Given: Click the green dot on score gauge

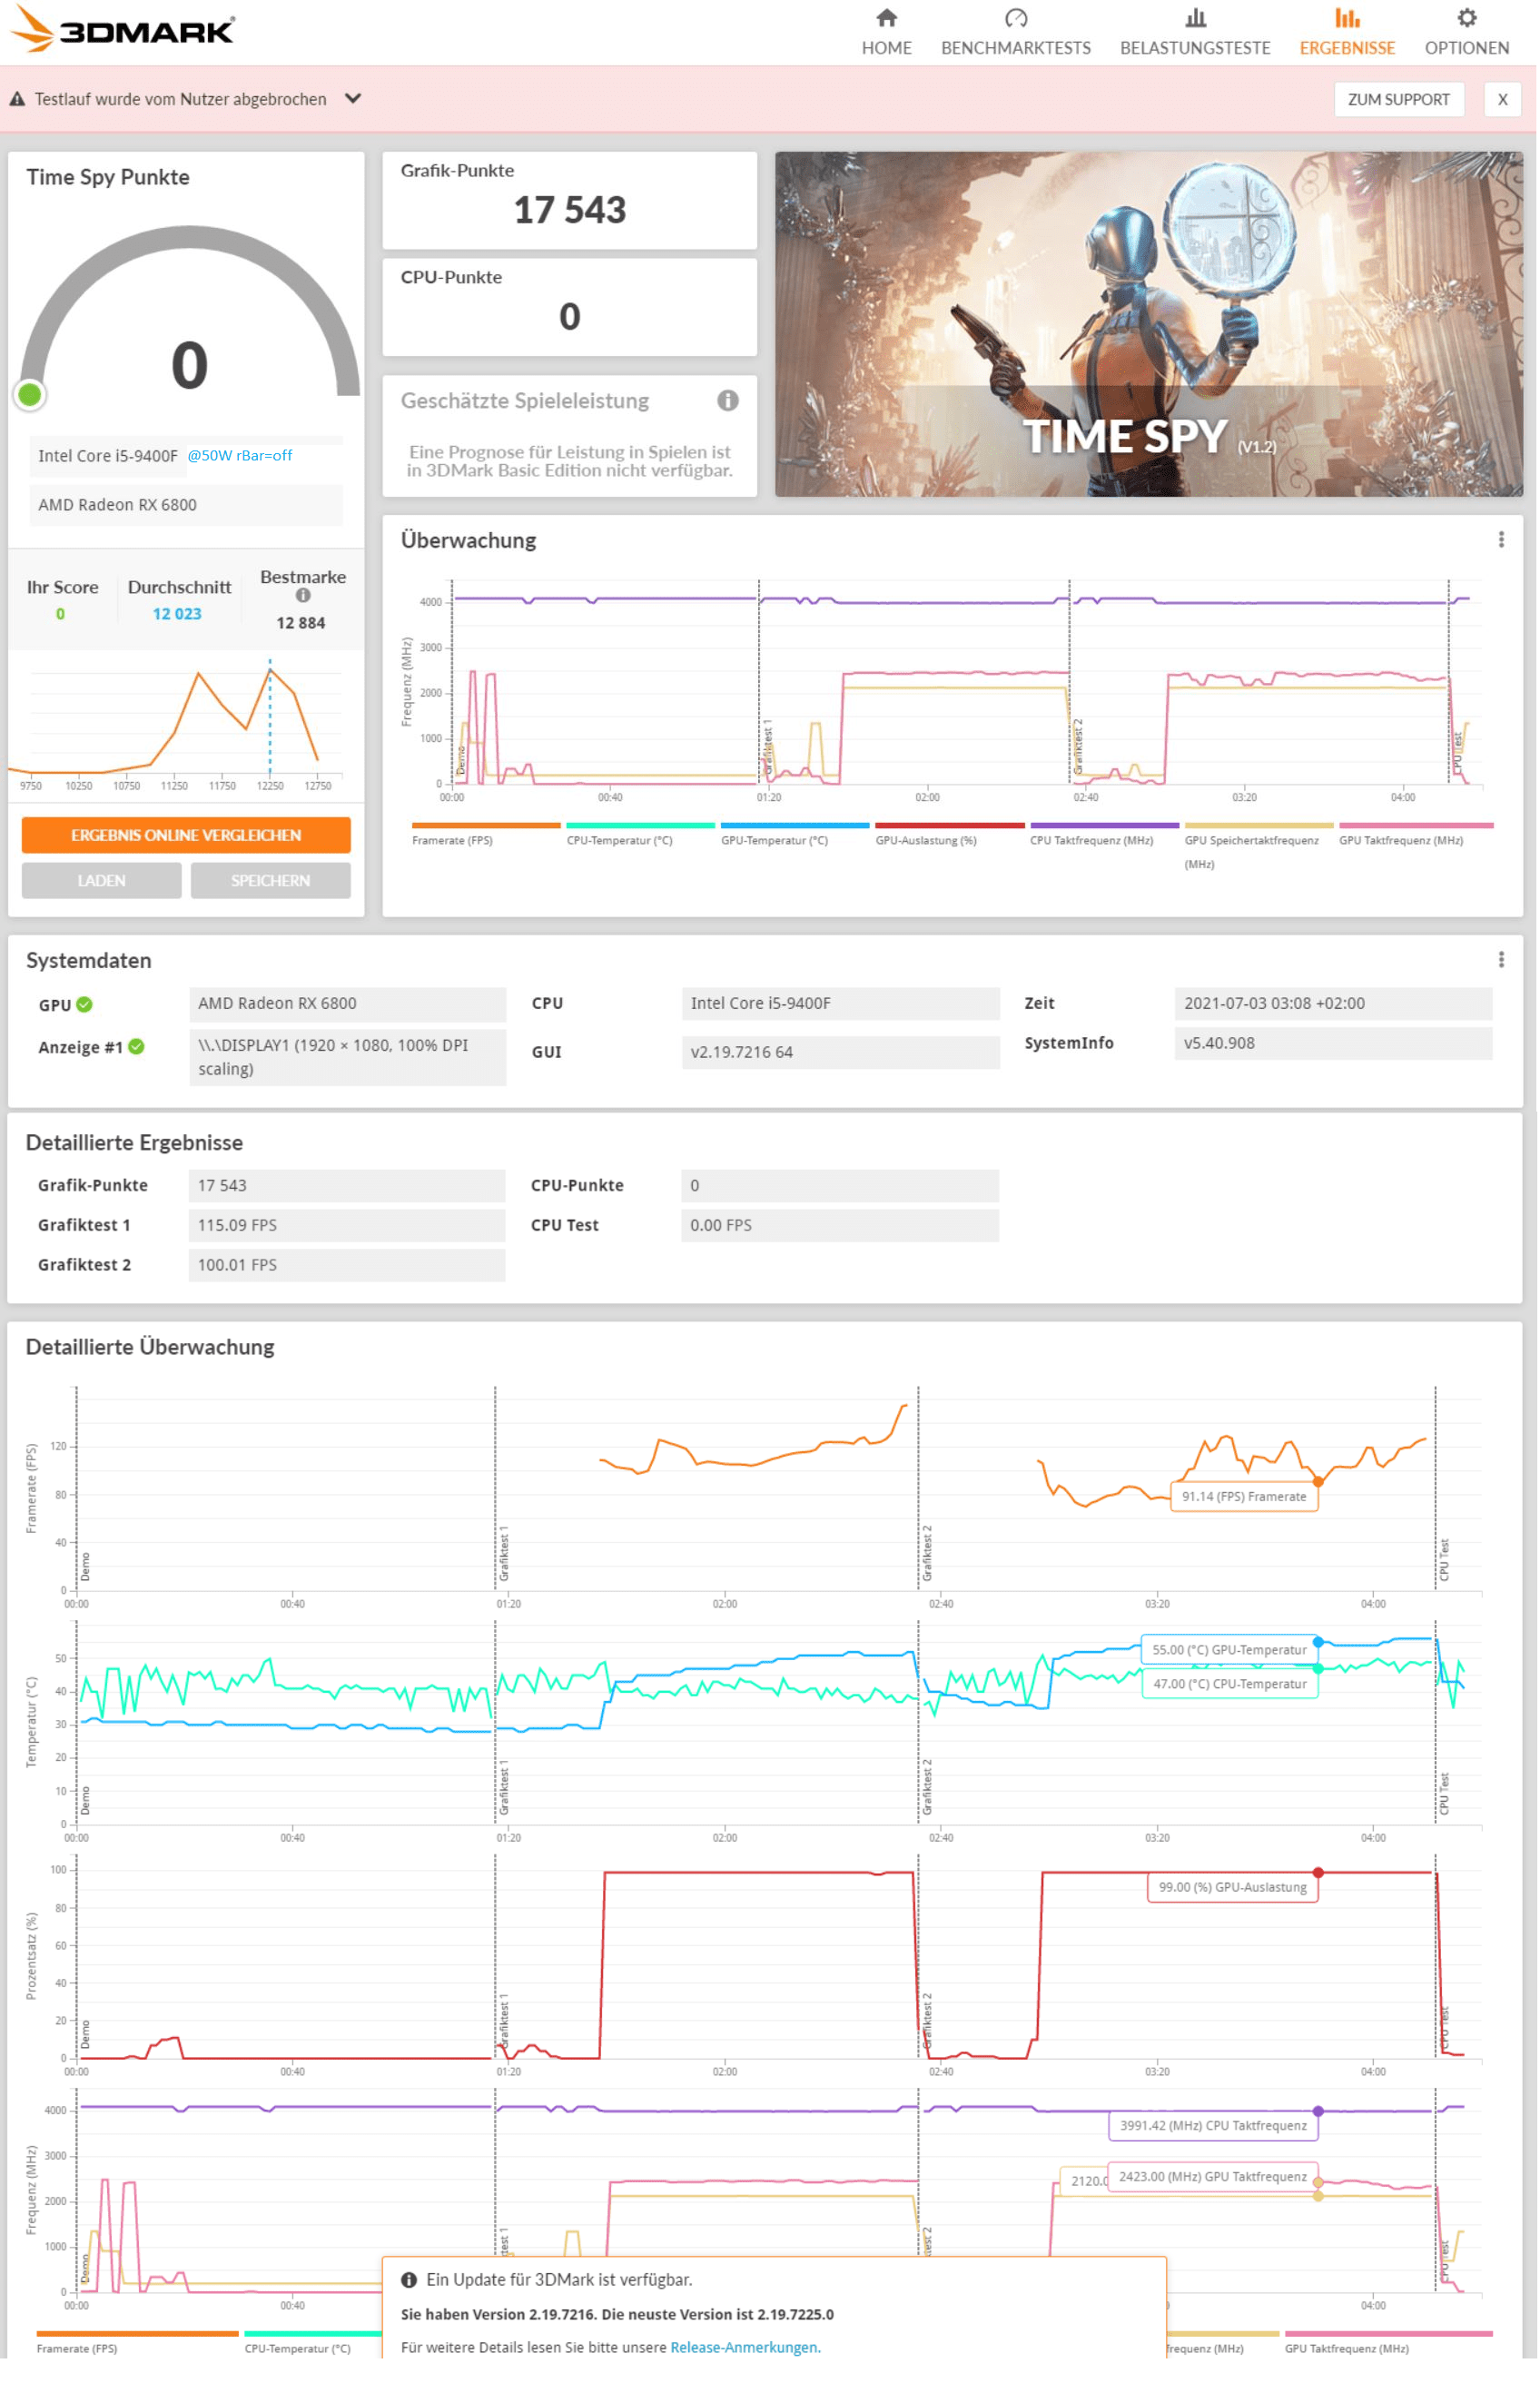Looking at the screenshot, I should point(30,395).
